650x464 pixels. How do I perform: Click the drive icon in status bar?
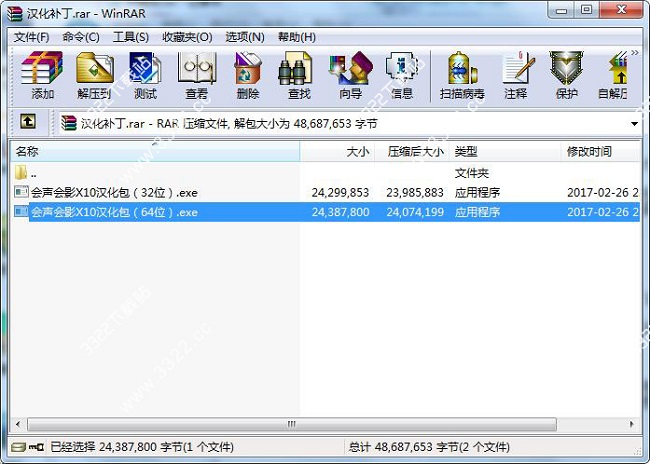[x=18, y=447]
